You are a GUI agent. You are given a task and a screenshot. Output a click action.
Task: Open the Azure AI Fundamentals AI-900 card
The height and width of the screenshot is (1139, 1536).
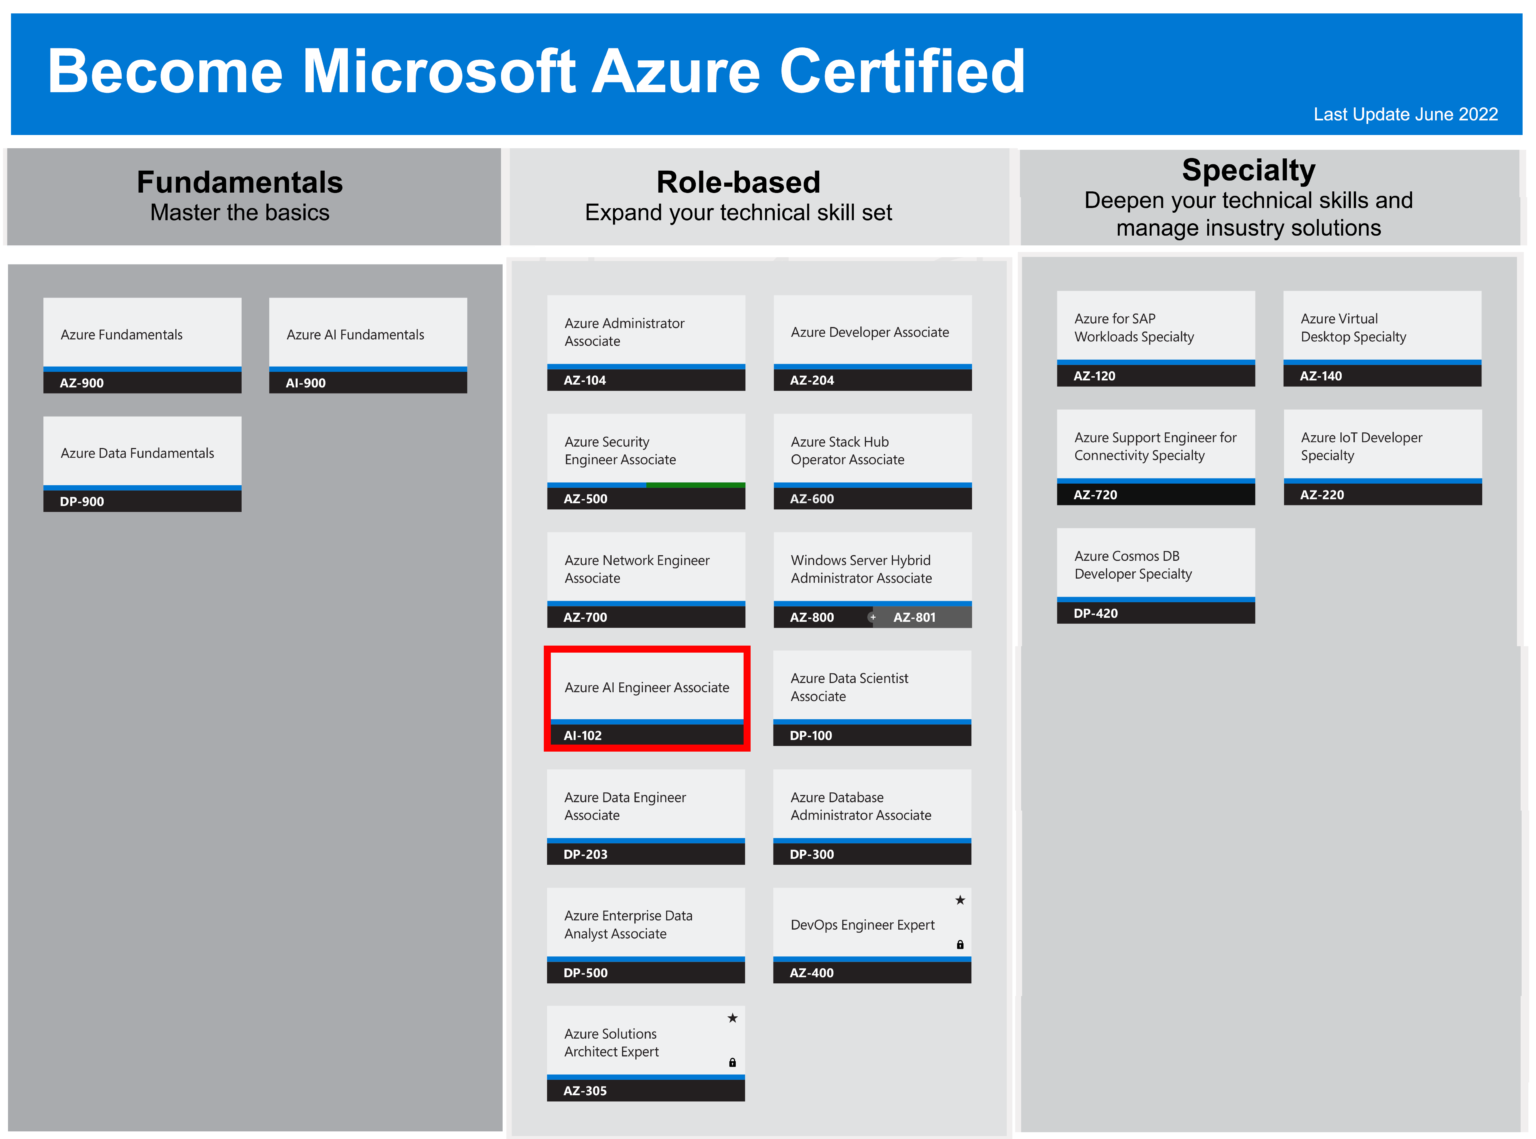click(367, 345)
